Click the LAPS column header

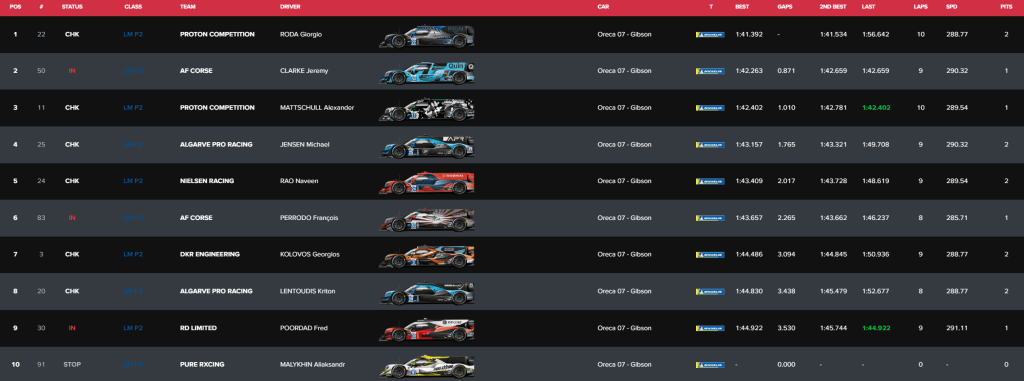920,7
